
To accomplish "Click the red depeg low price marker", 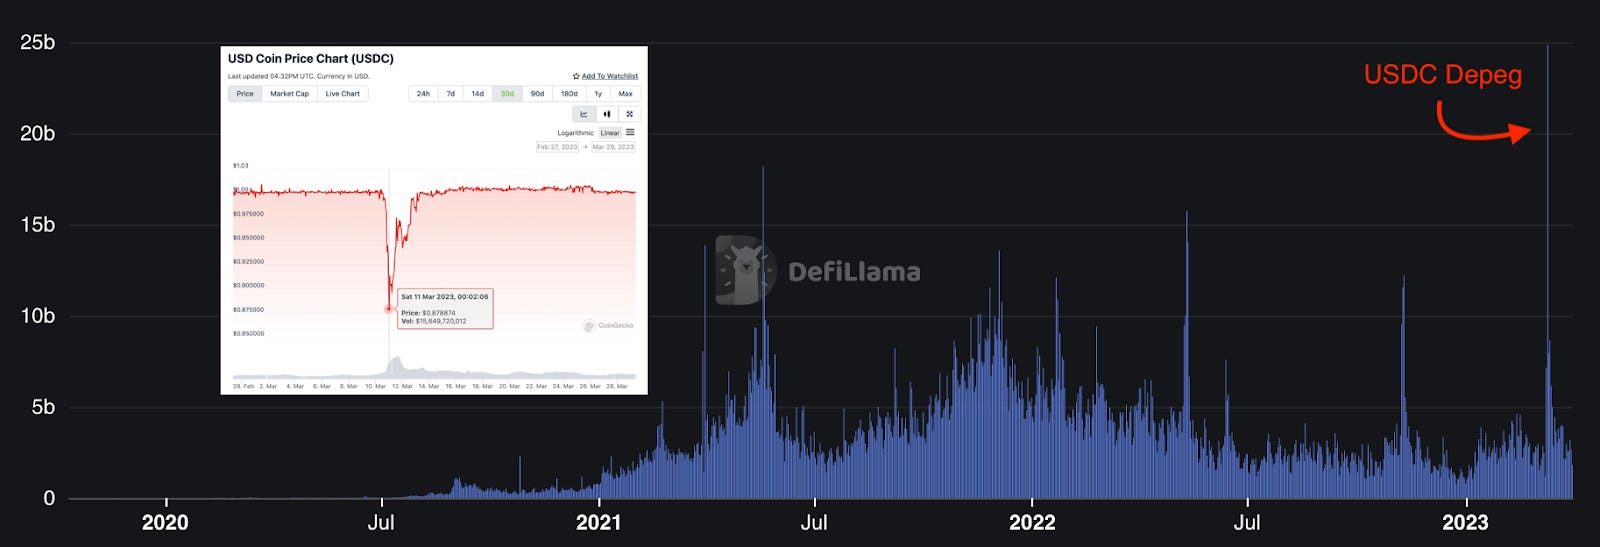I will (x=389, y=309).
